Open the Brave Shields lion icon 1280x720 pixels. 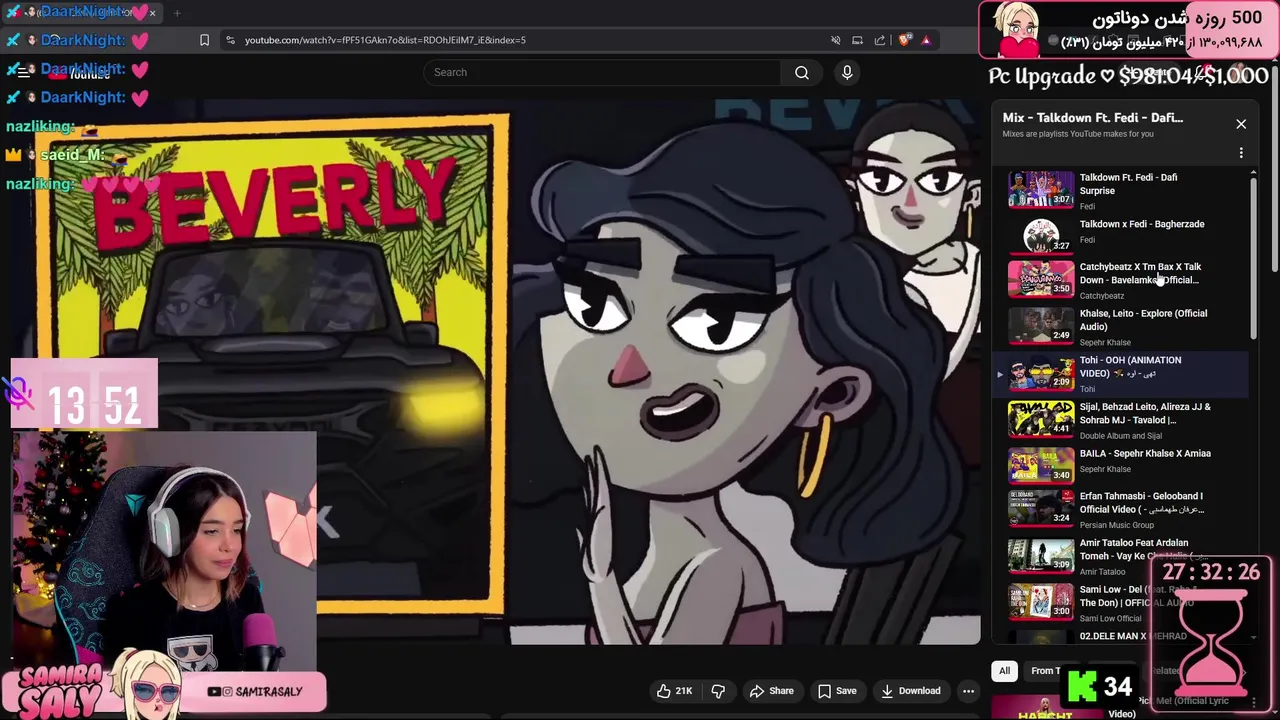tap(904, 40)
